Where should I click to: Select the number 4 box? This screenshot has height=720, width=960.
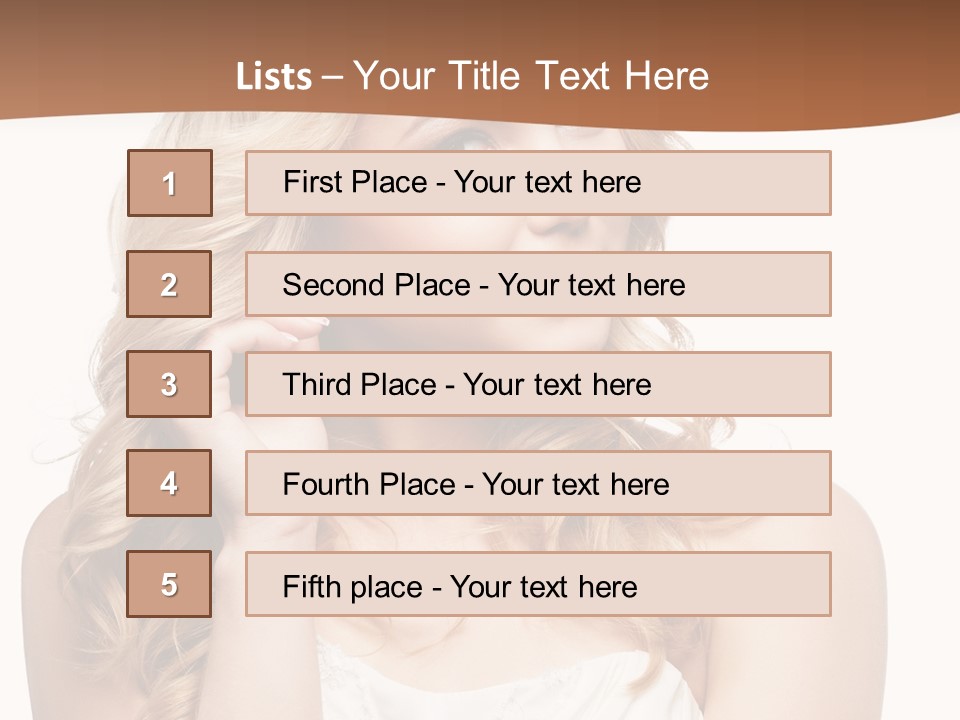click(x=169, y=483)
